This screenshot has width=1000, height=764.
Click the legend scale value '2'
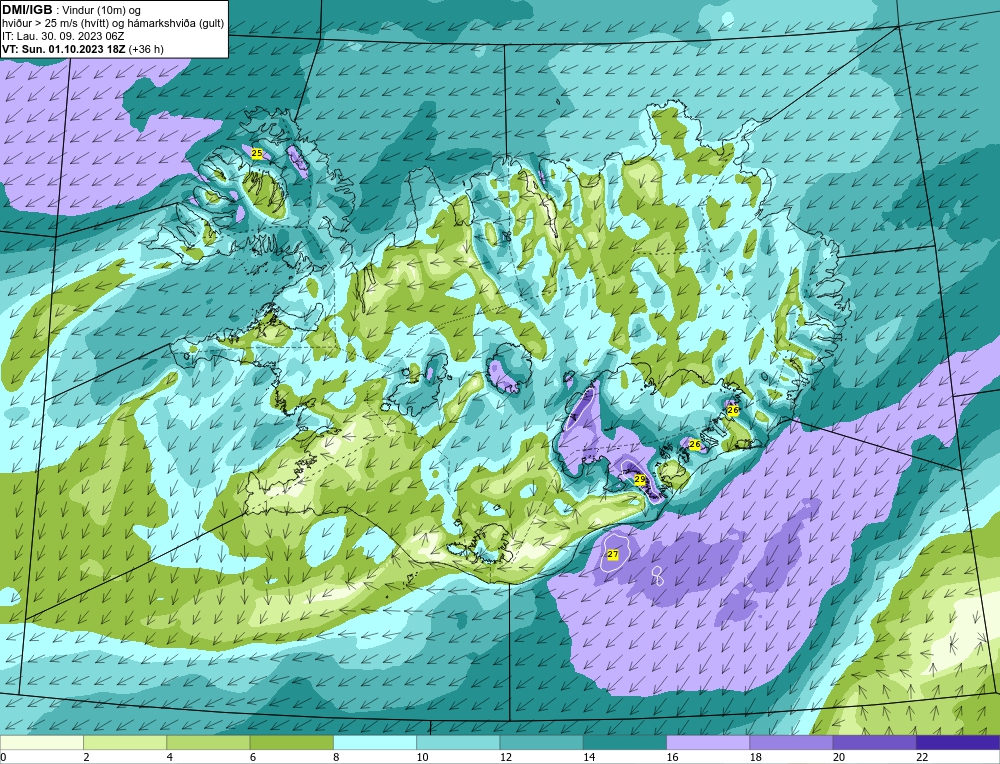pos(86,757)
